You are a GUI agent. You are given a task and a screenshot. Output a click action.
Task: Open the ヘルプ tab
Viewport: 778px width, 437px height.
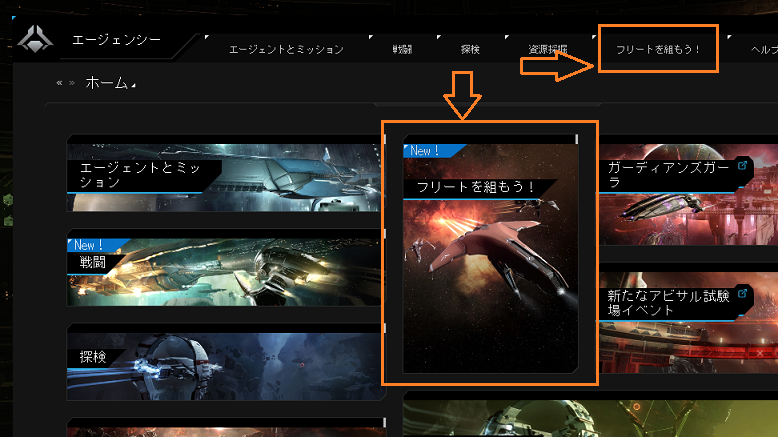tap(764, 49)
